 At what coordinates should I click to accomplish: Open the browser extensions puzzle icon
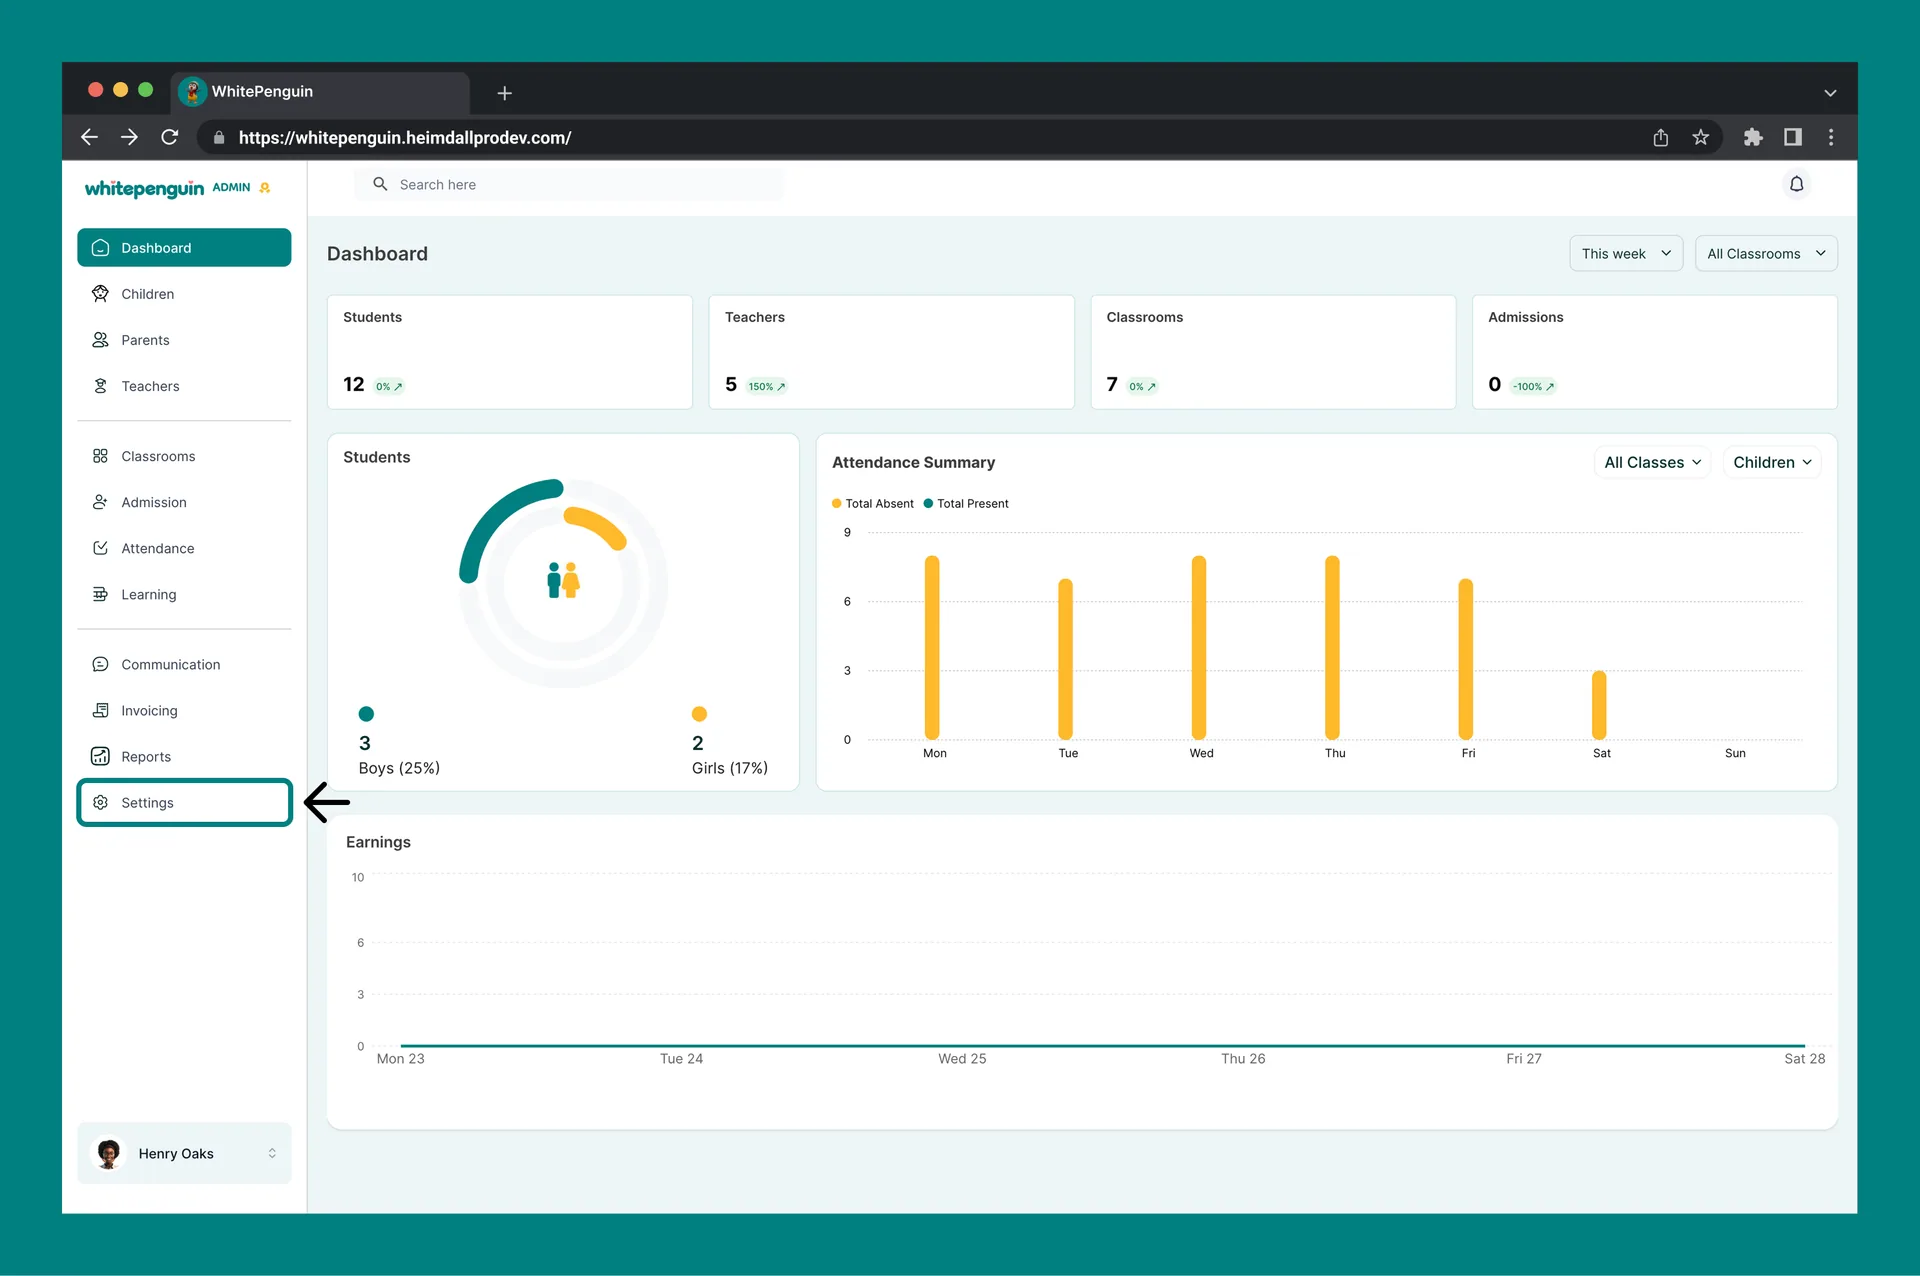[x=1753, y=137]
